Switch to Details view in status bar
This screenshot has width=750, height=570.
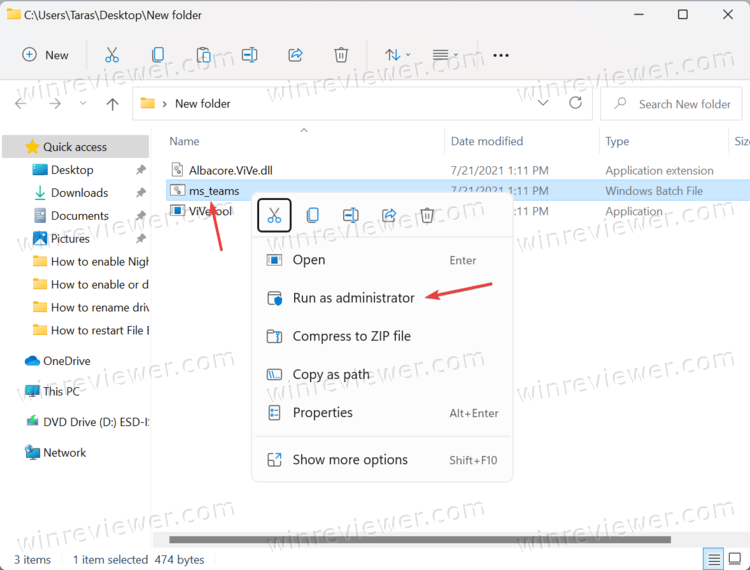pos(713,559)
